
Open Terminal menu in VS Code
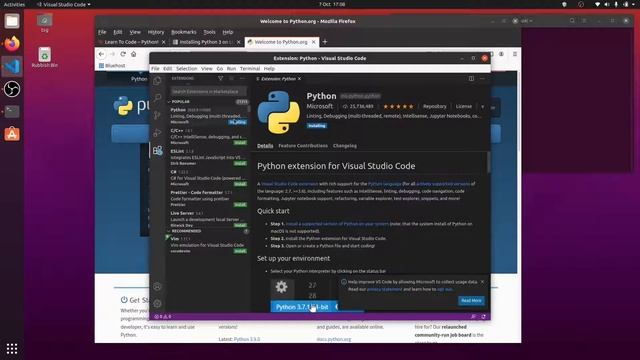click(250, 69)
